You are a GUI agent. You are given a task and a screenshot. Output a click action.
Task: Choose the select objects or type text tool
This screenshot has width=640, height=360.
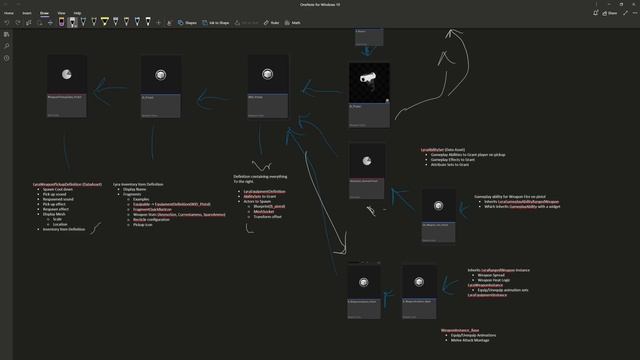(29, 23)
